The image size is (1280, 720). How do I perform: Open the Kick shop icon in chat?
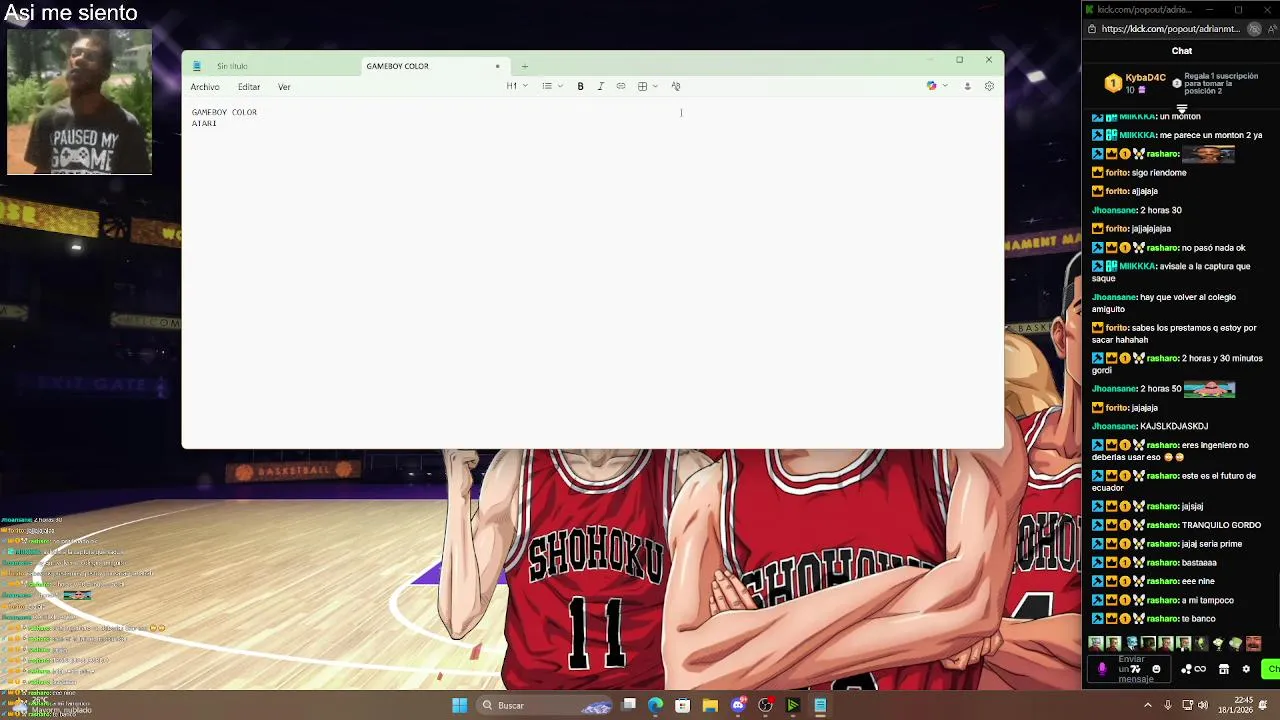pos(1223,669)
